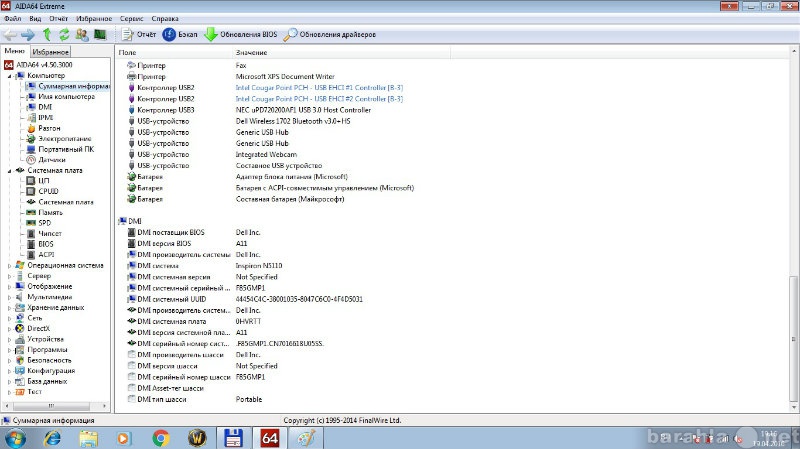Select the ACPI tree item
800x449 pixels.
point(40,255)
